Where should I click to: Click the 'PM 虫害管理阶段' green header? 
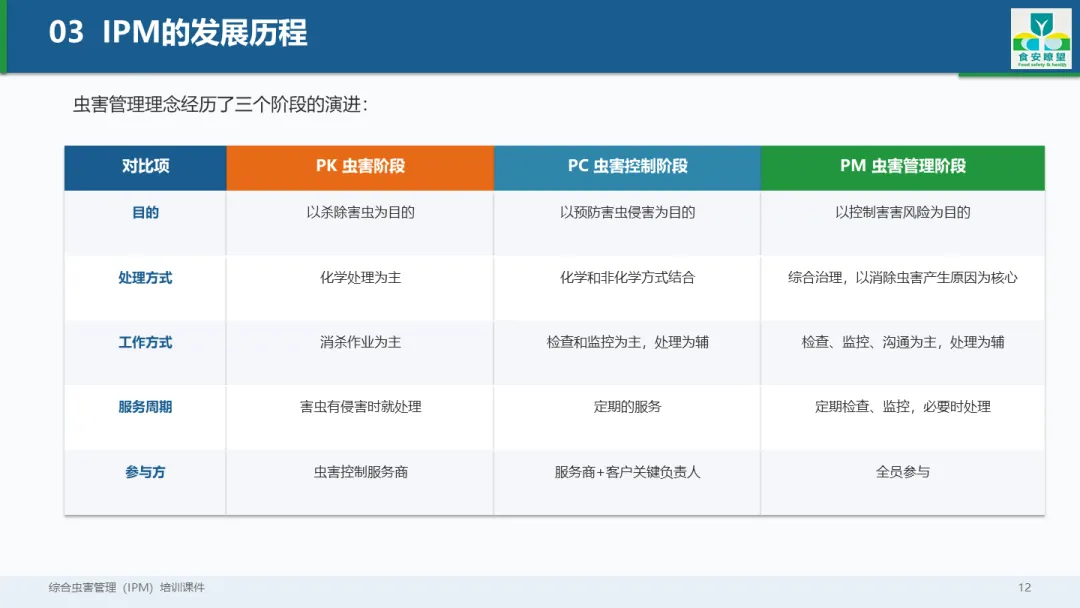[x=903, y=166]
